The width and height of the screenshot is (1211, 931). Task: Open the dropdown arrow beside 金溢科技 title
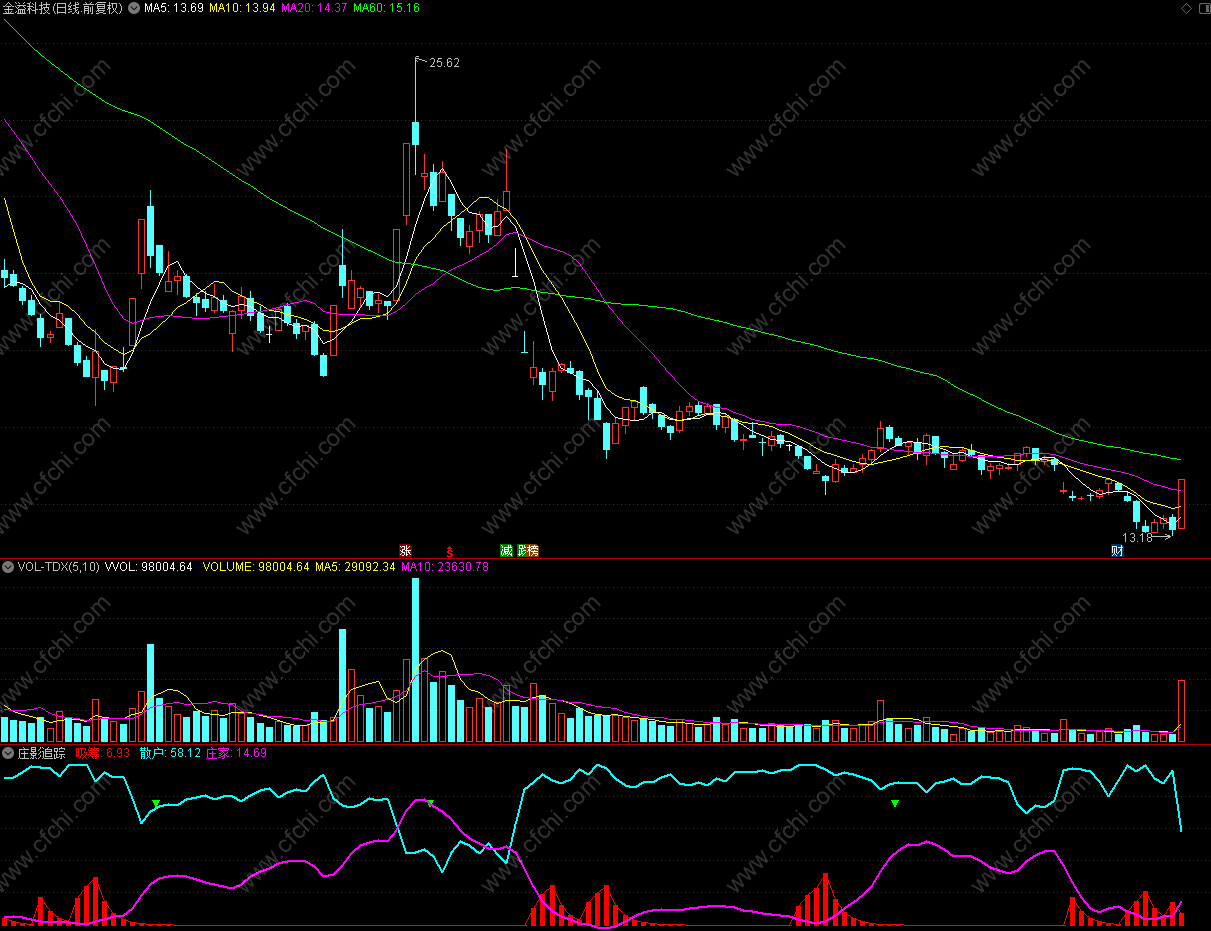click(134, 8)
